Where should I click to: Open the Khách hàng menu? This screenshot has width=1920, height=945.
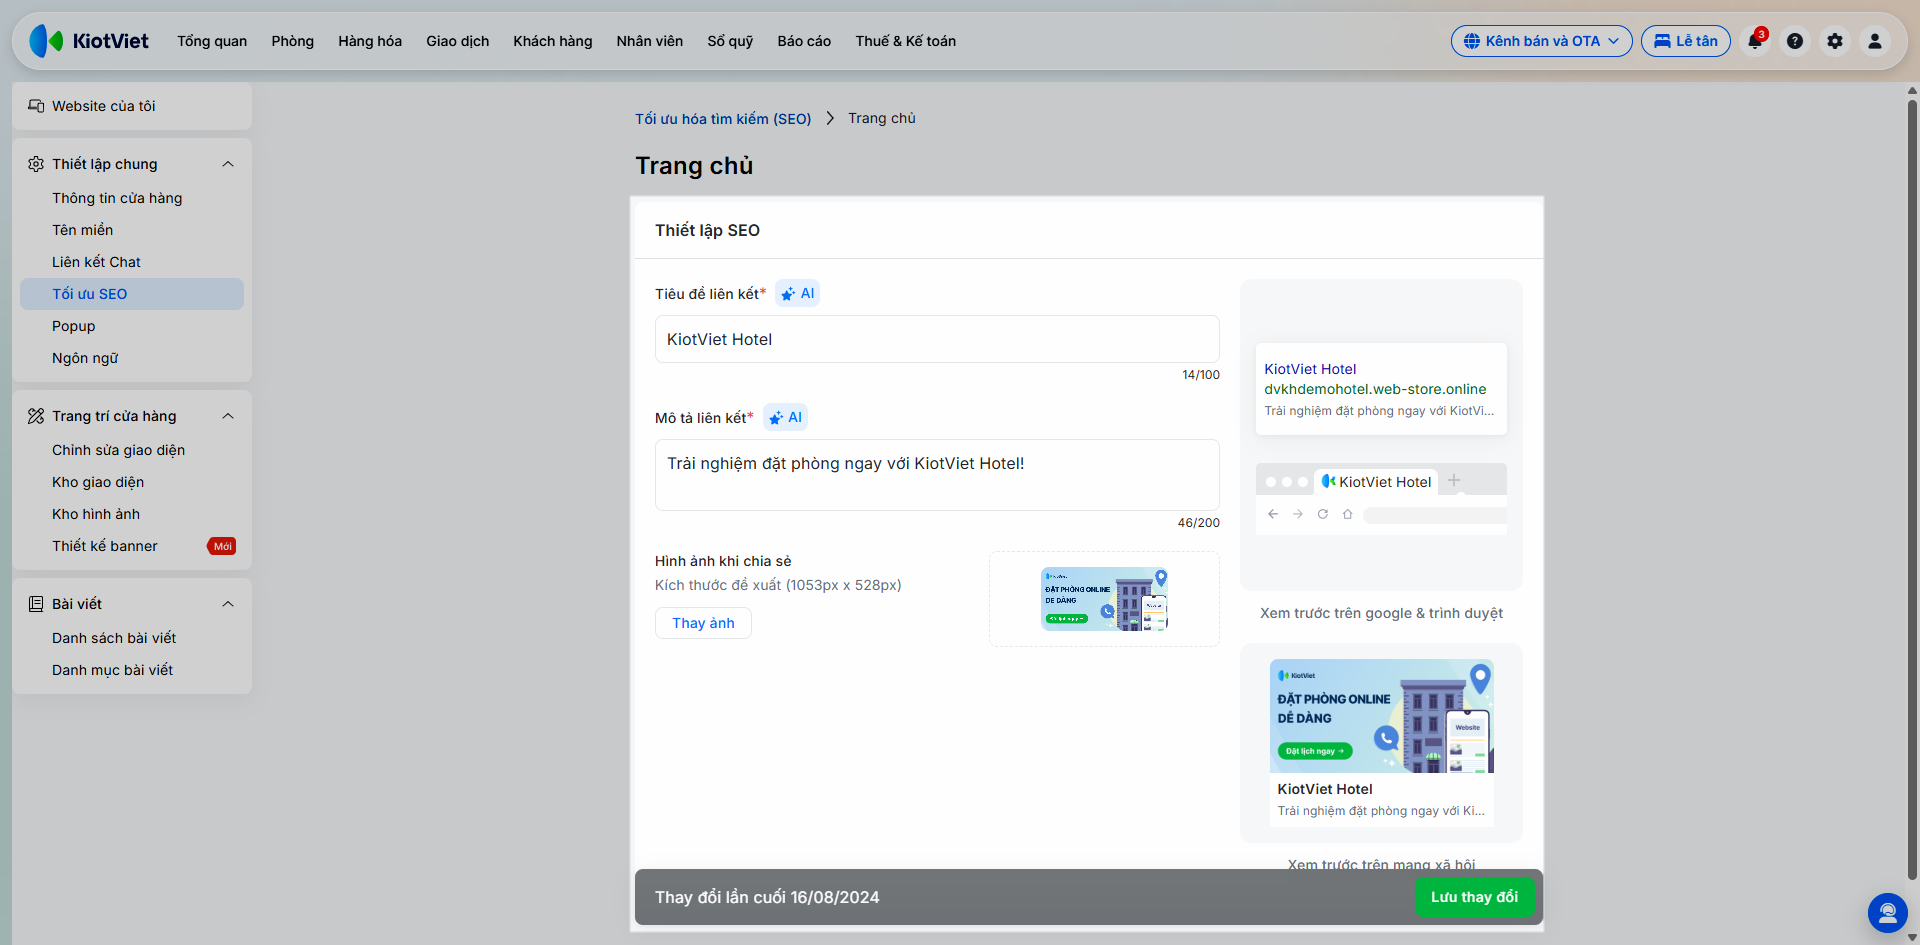[553, 41]
